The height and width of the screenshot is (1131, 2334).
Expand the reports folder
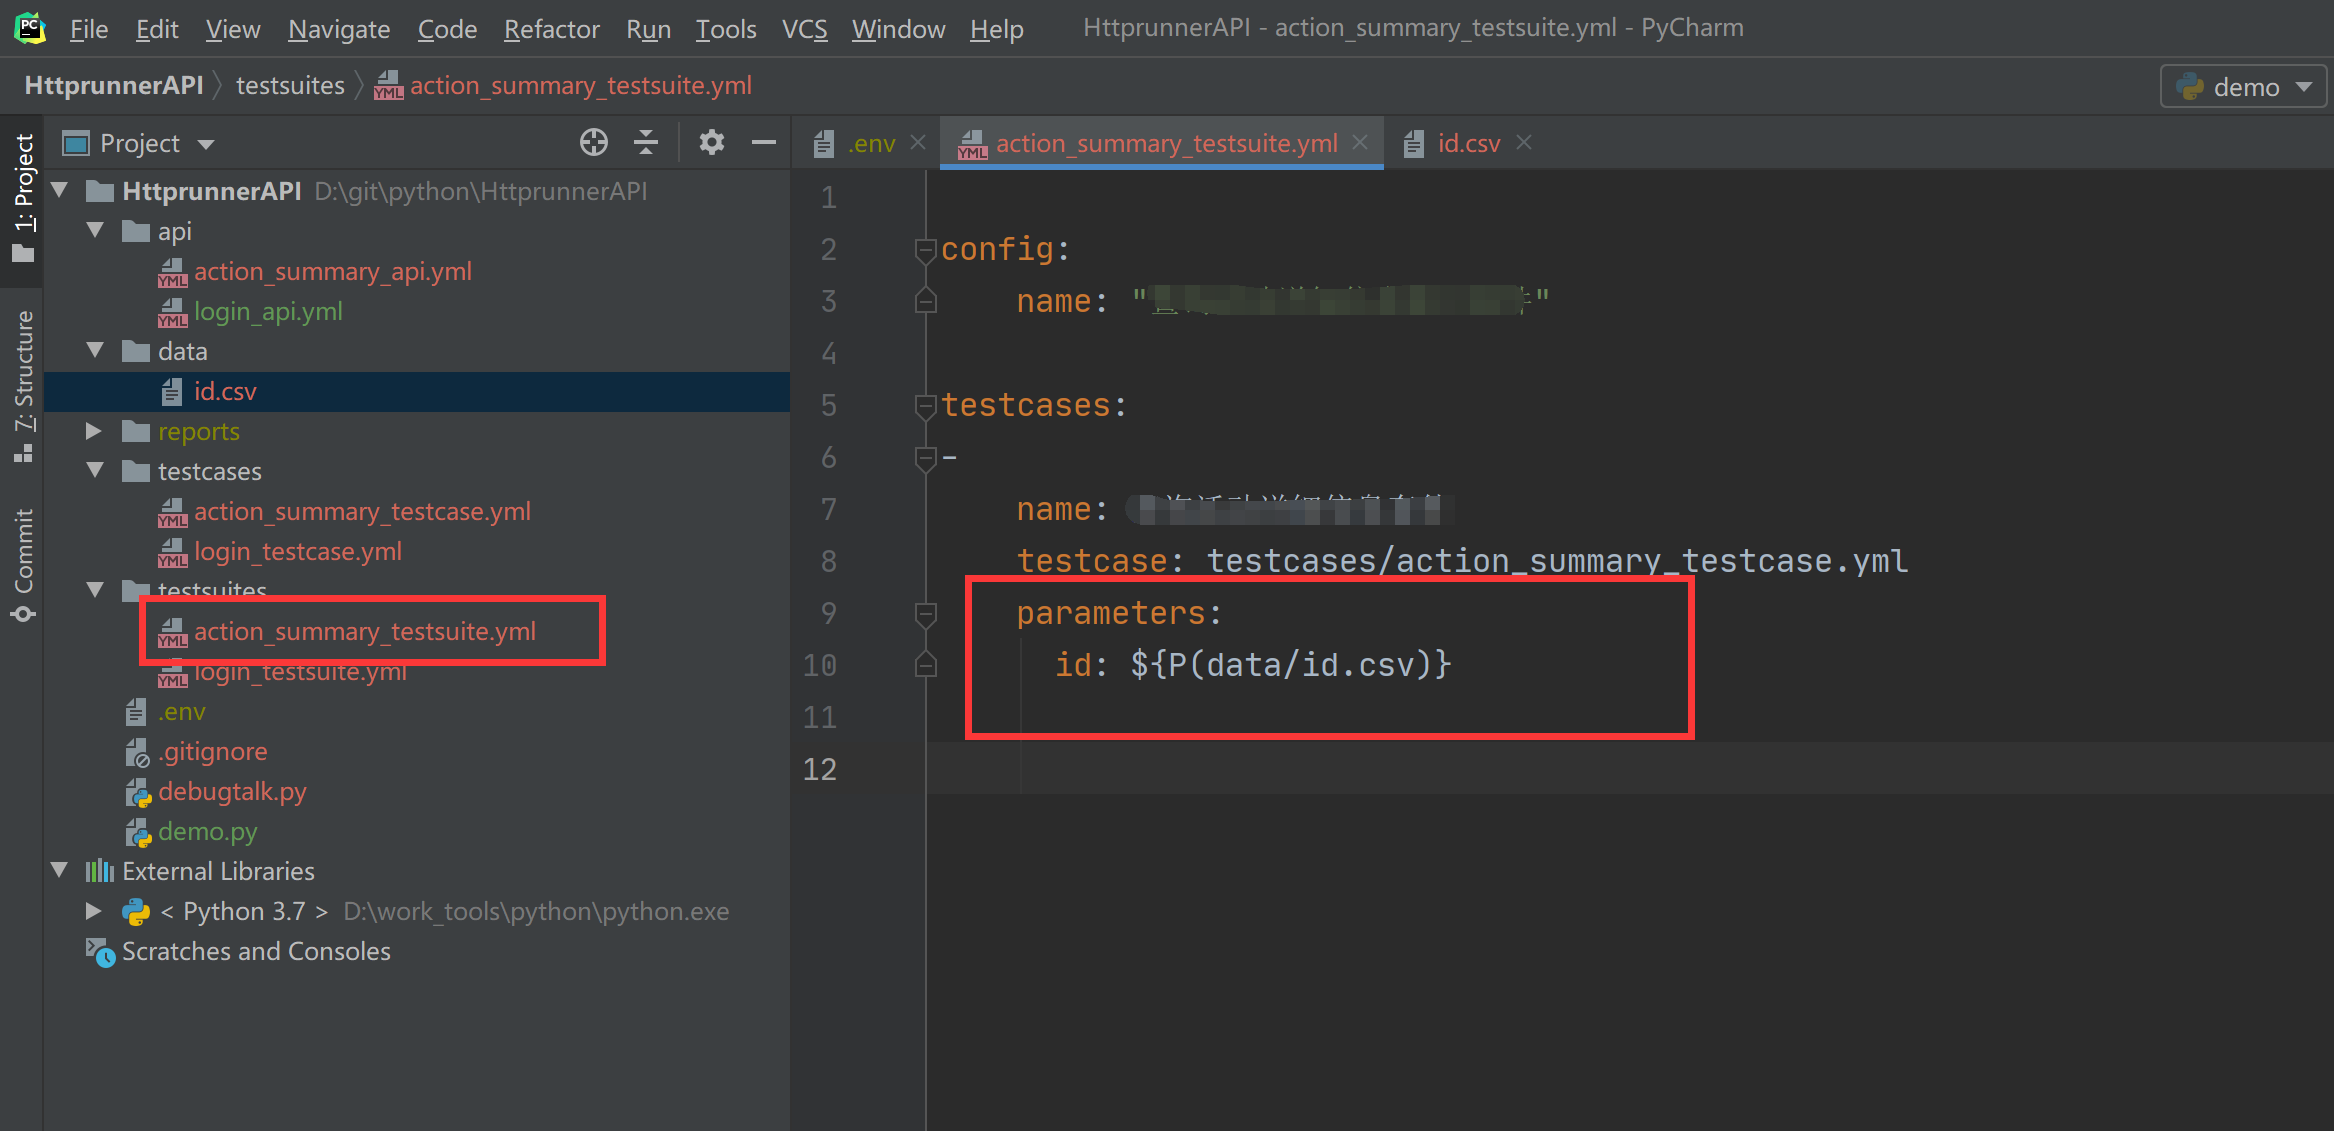[x=94, y=431]
